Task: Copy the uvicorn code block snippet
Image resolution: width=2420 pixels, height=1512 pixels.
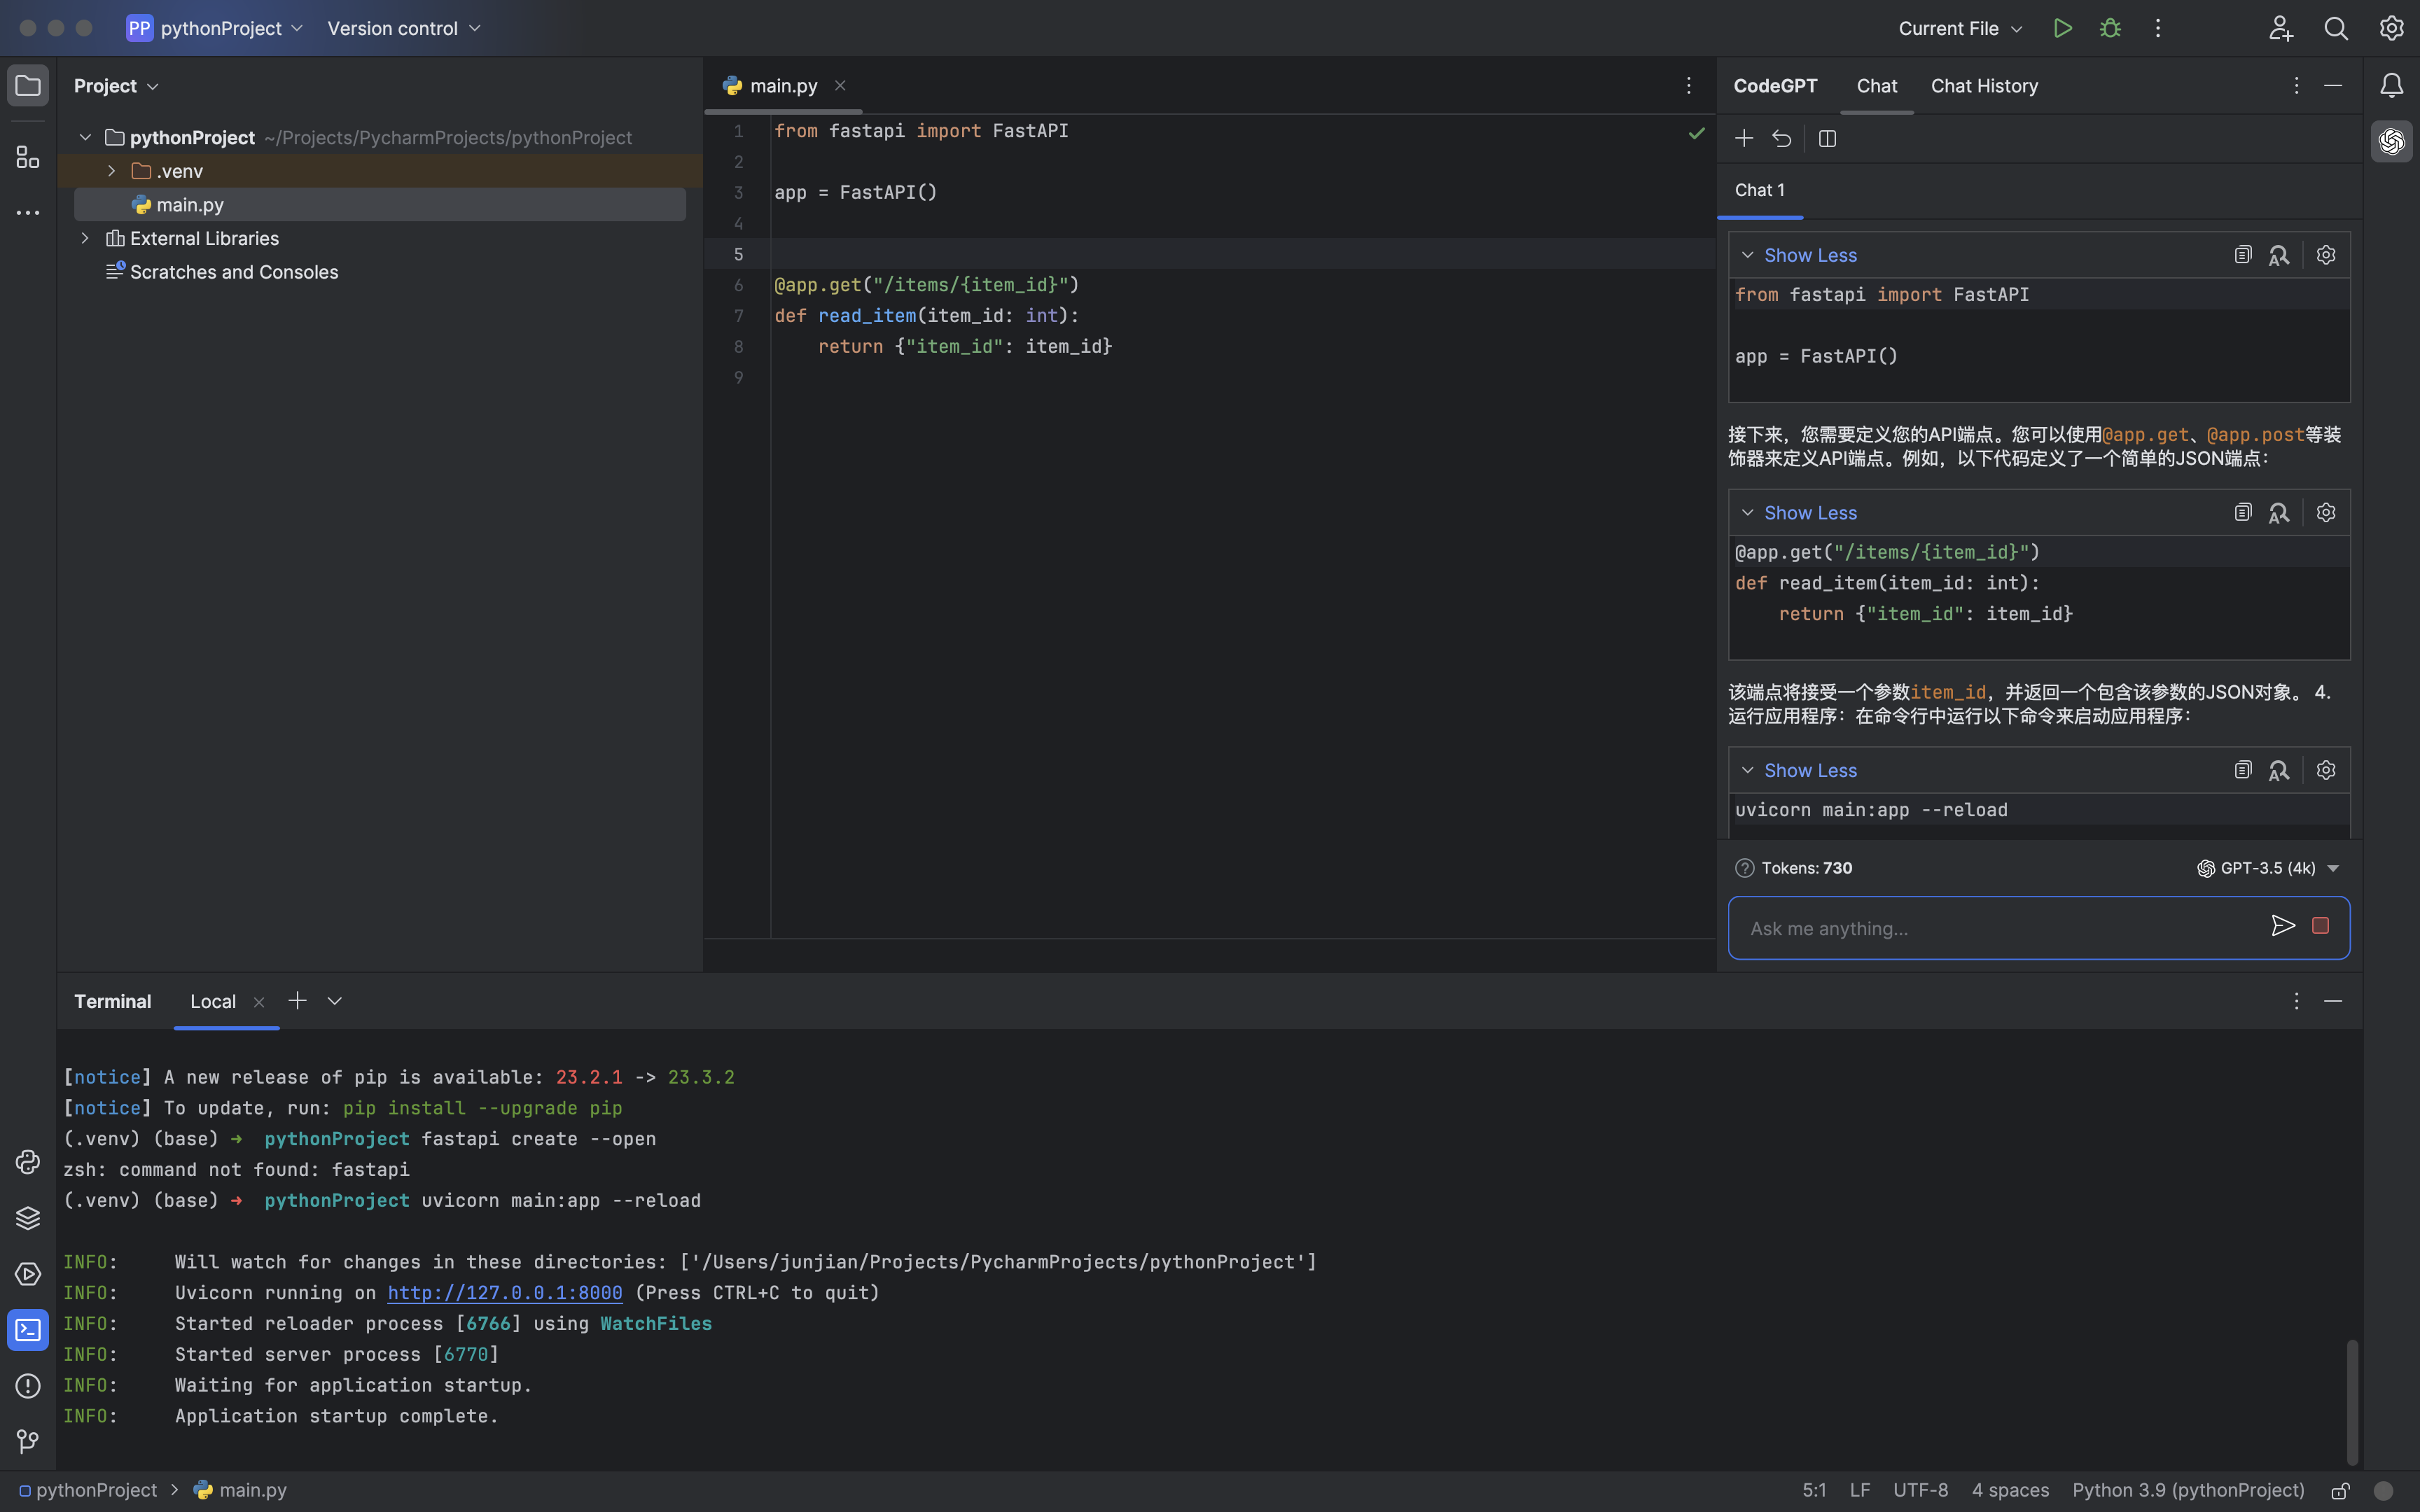Action: [2243, 770]
